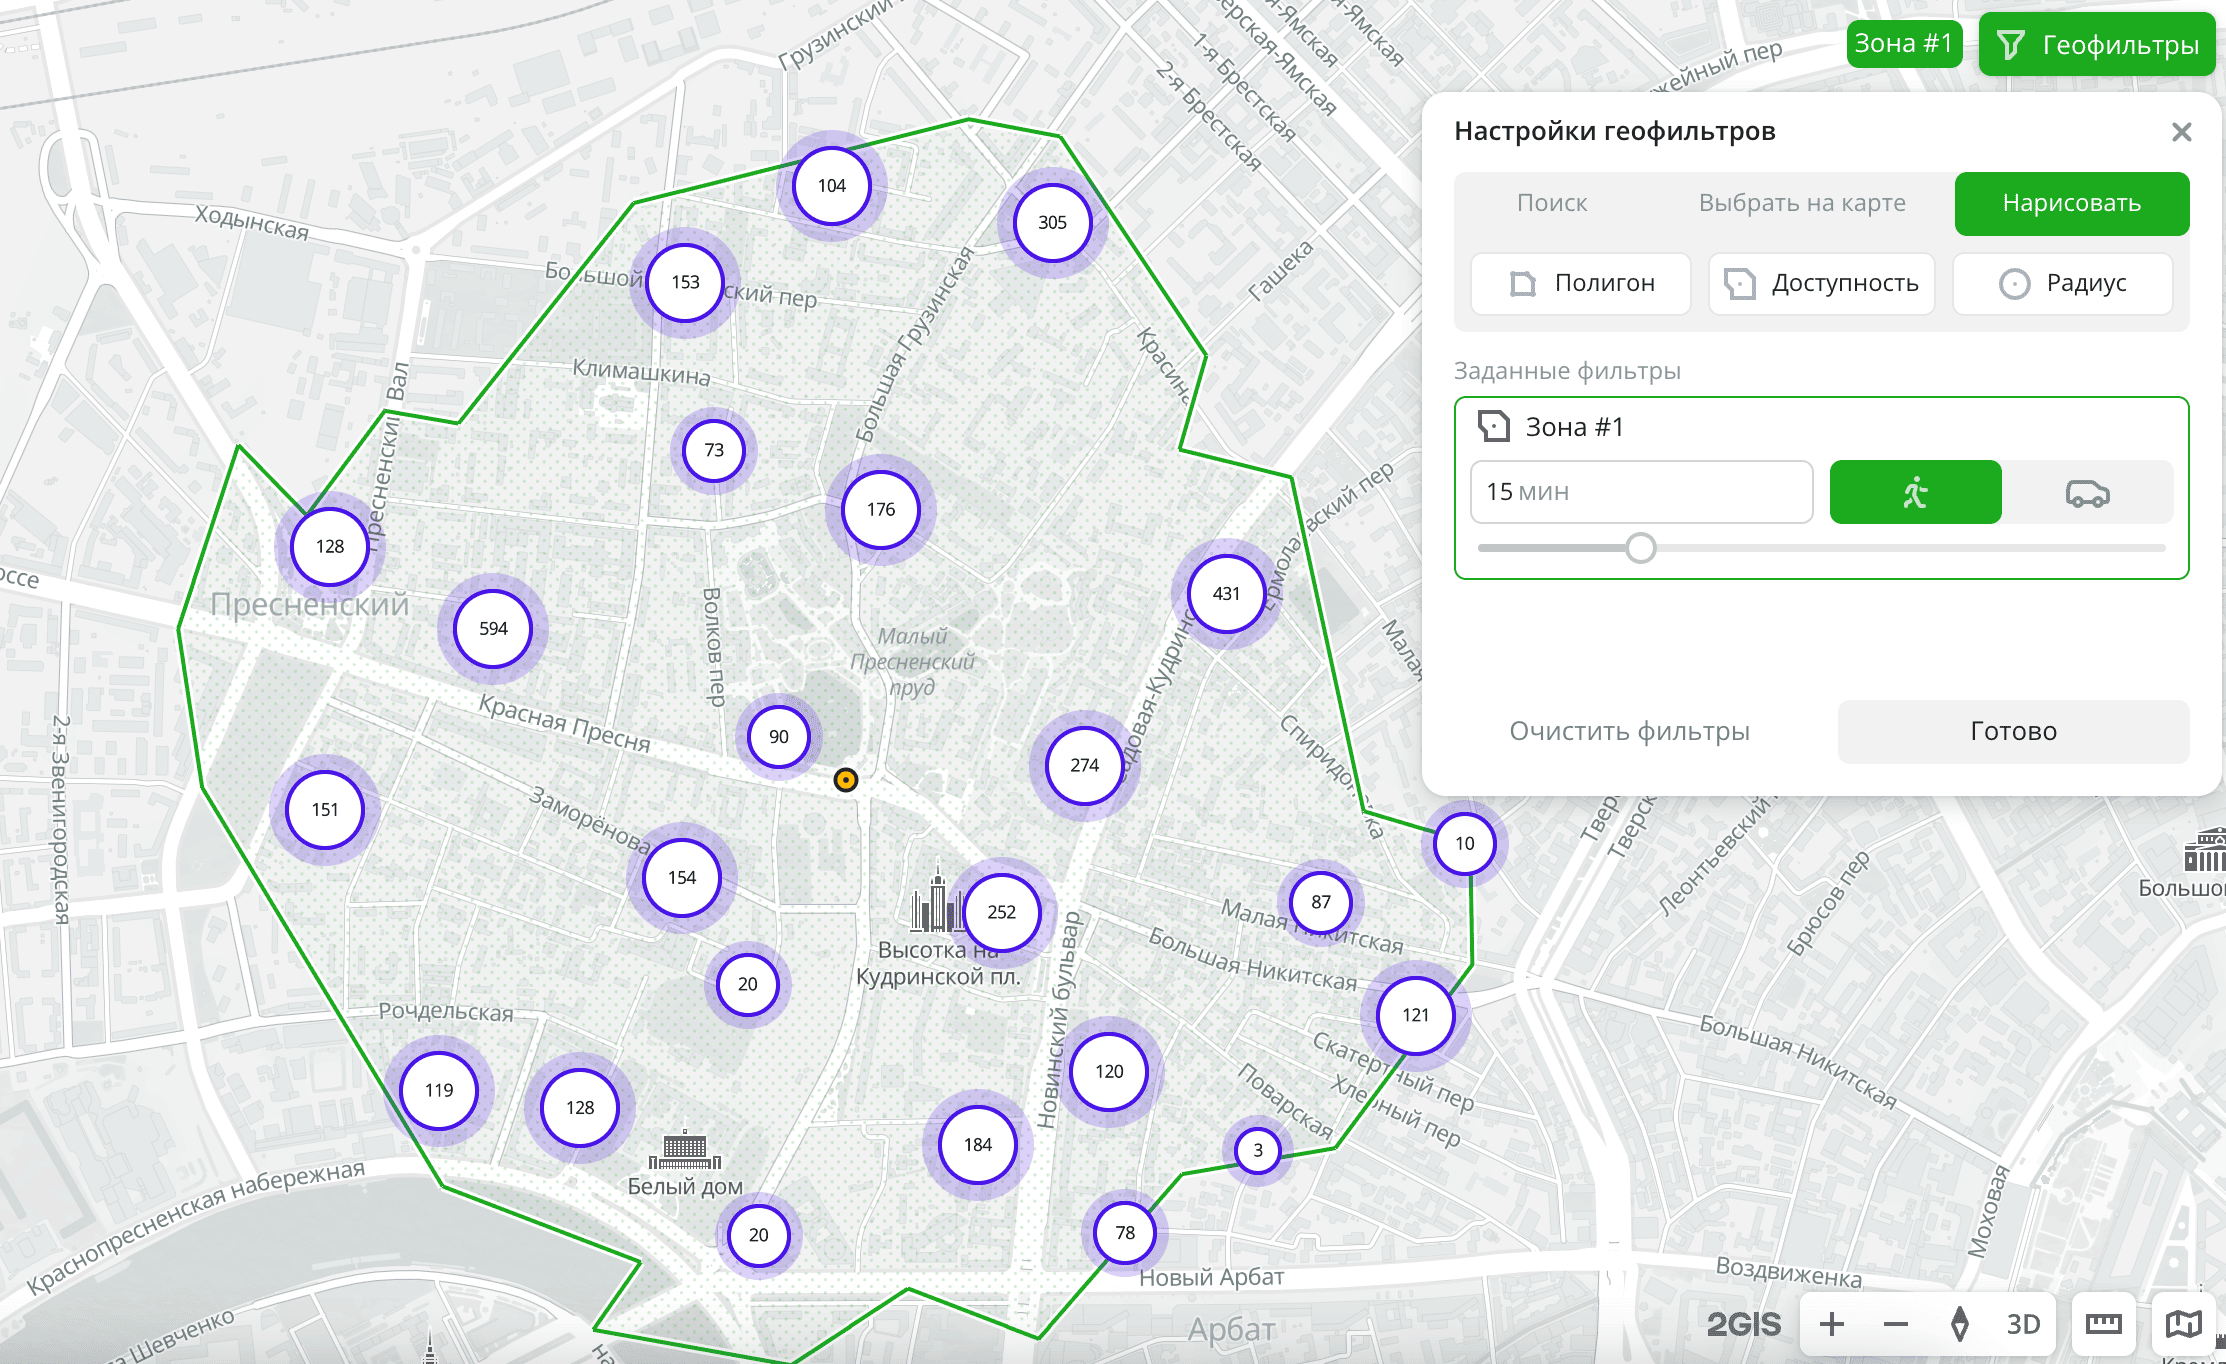Close the geofilter settings panel

pyautogui.click(x=2182, y=132)
